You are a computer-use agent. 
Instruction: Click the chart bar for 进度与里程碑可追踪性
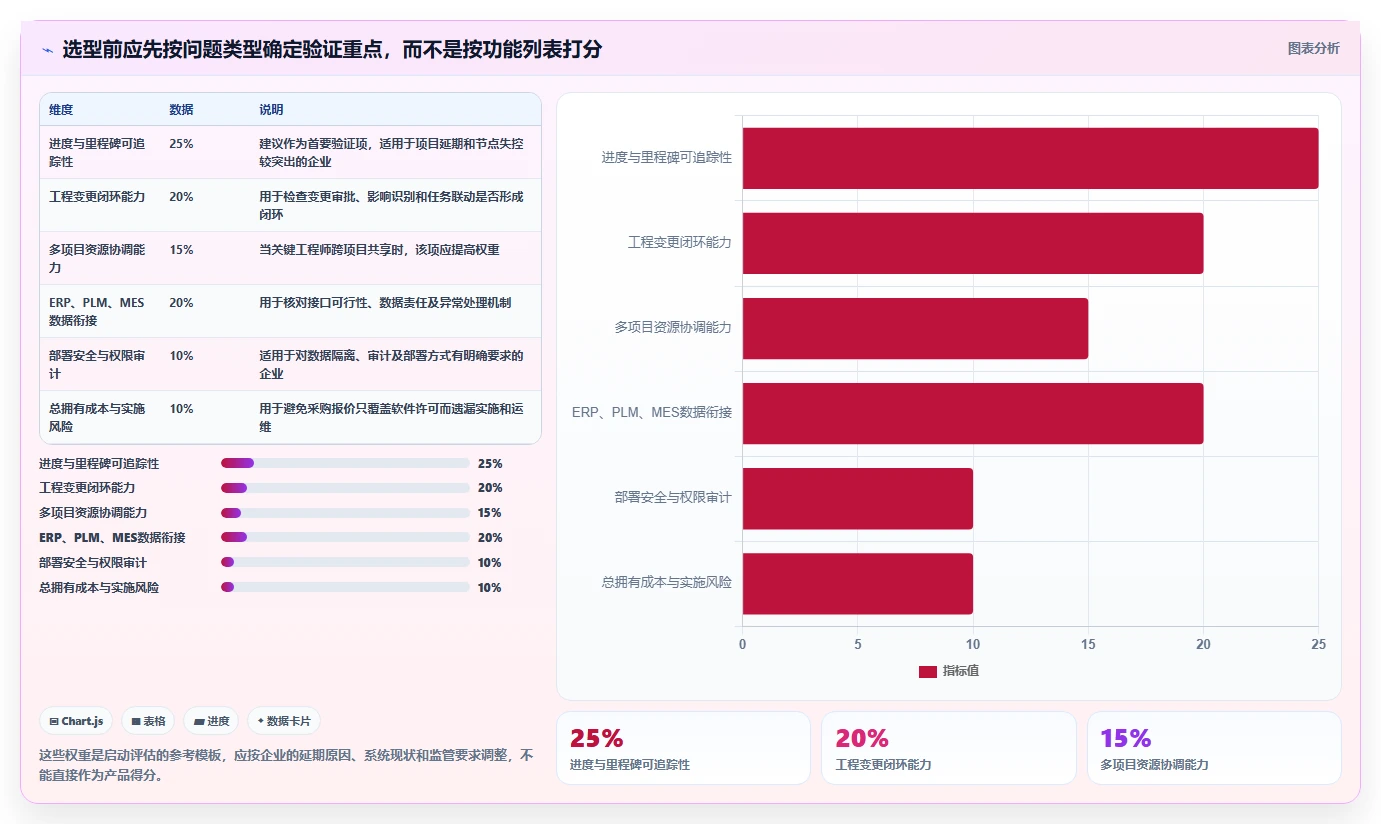pos(1030,158)
